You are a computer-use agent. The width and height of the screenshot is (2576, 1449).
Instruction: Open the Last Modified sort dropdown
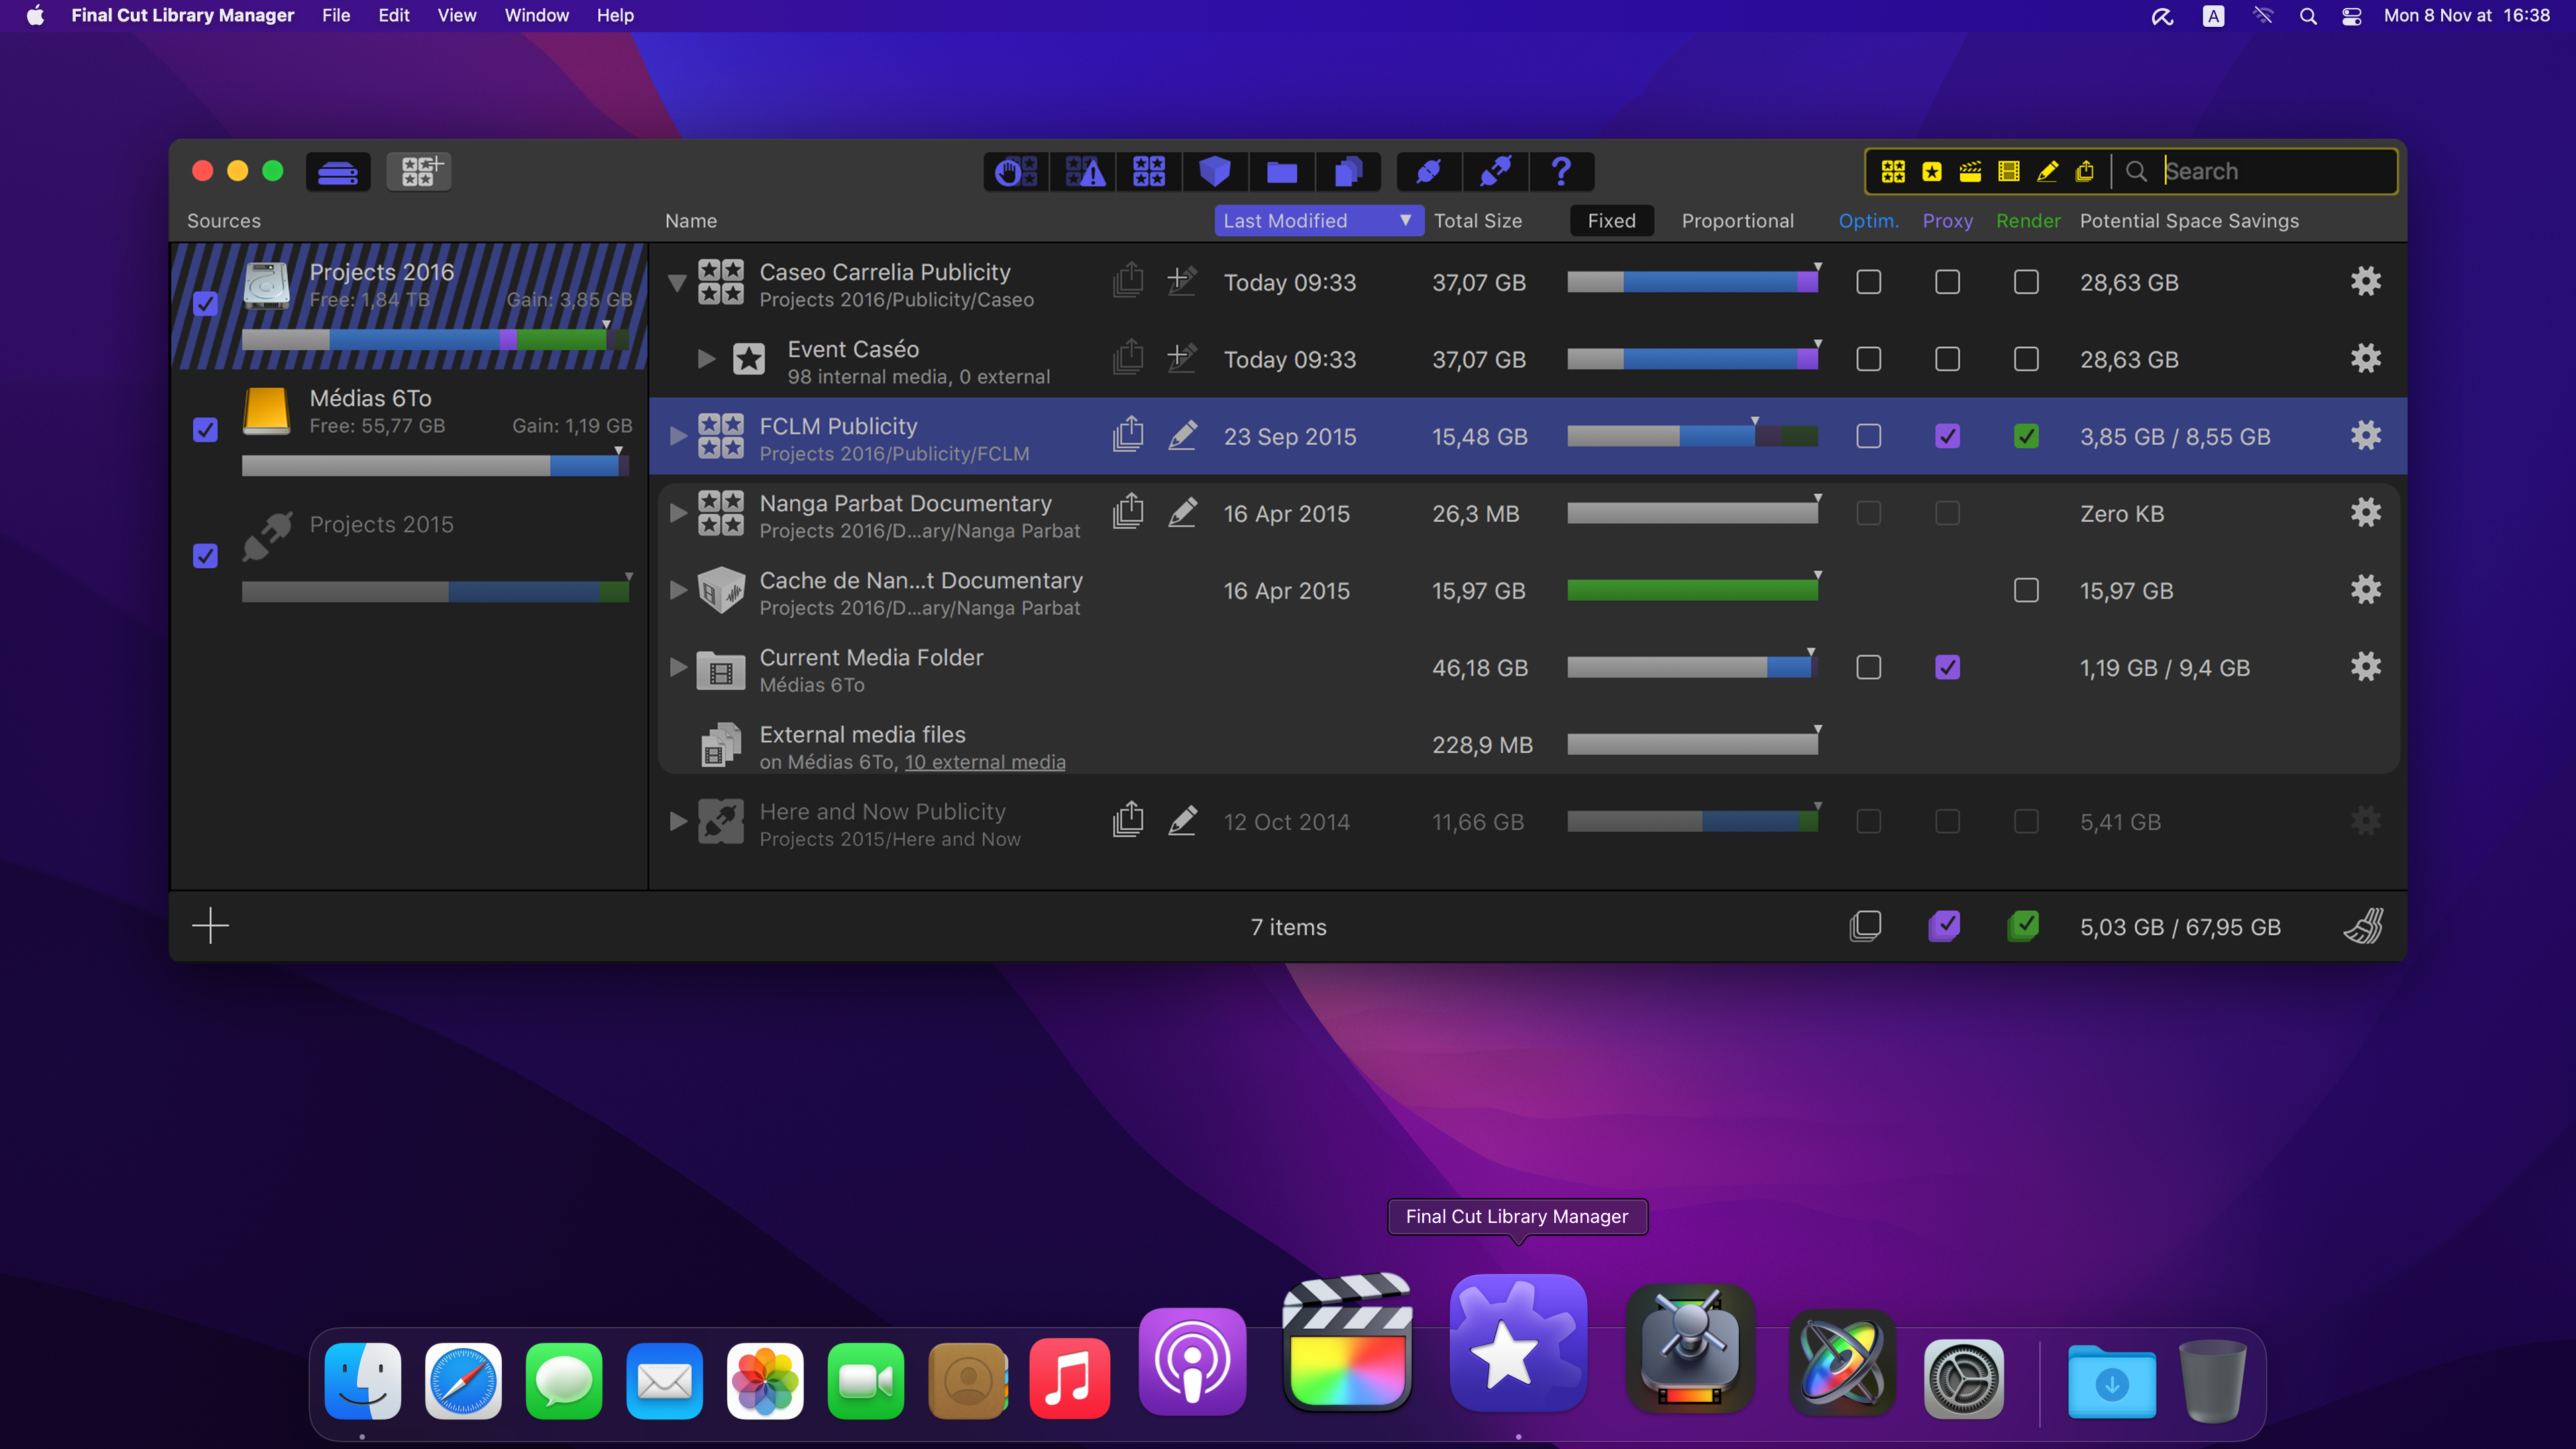click(1318, 220)
